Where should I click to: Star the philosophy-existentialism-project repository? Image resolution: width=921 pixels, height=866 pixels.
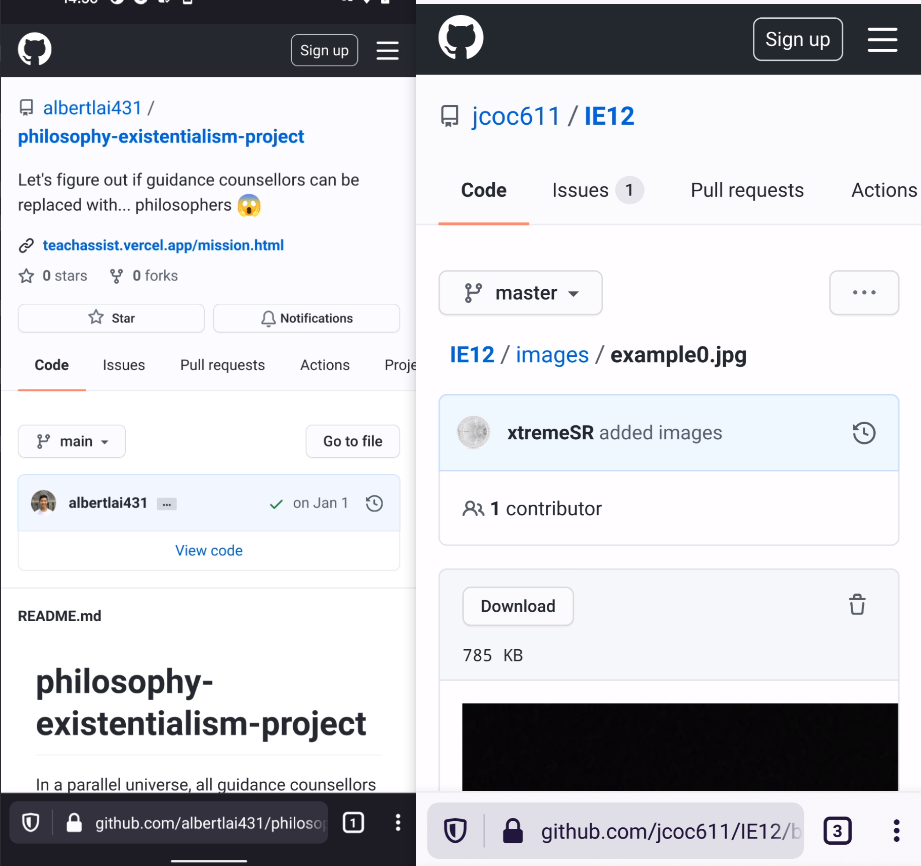coord(112,318)
